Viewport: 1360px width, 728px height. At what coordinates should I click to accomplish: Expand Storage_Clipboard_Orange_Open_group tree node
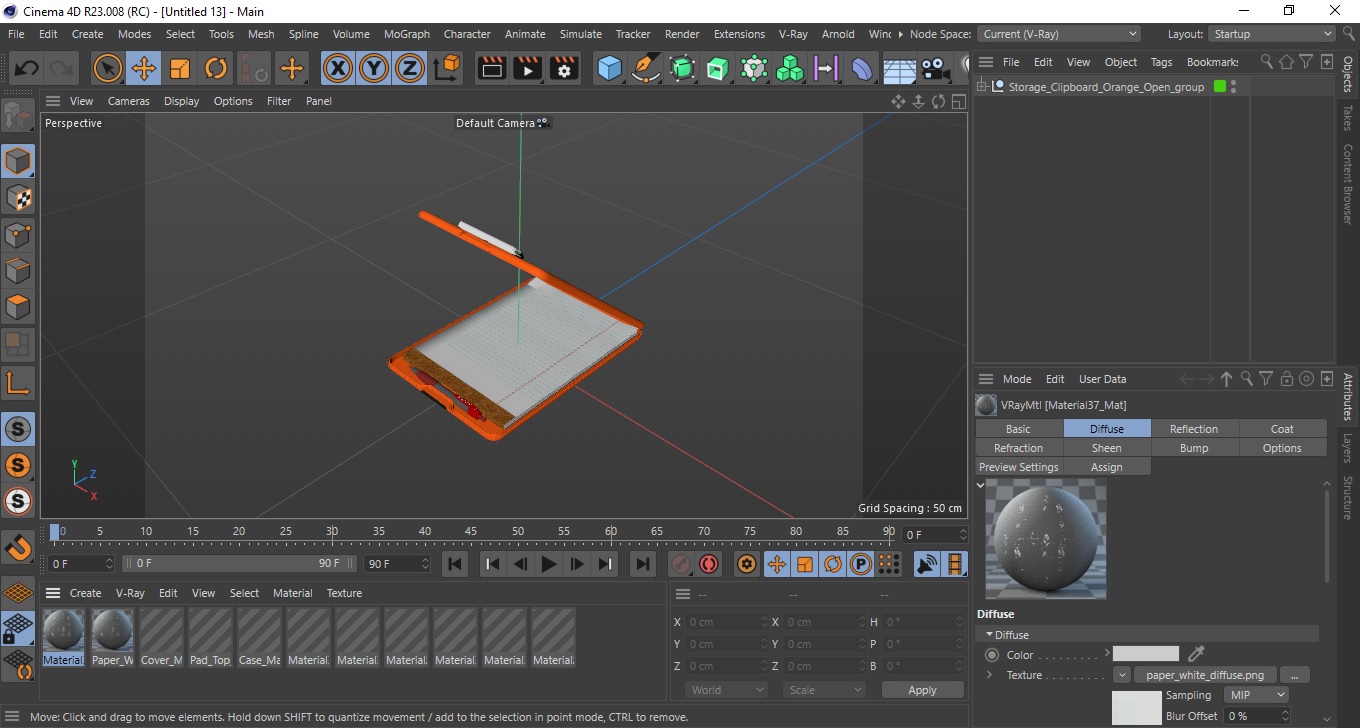[x=983, y=87]
